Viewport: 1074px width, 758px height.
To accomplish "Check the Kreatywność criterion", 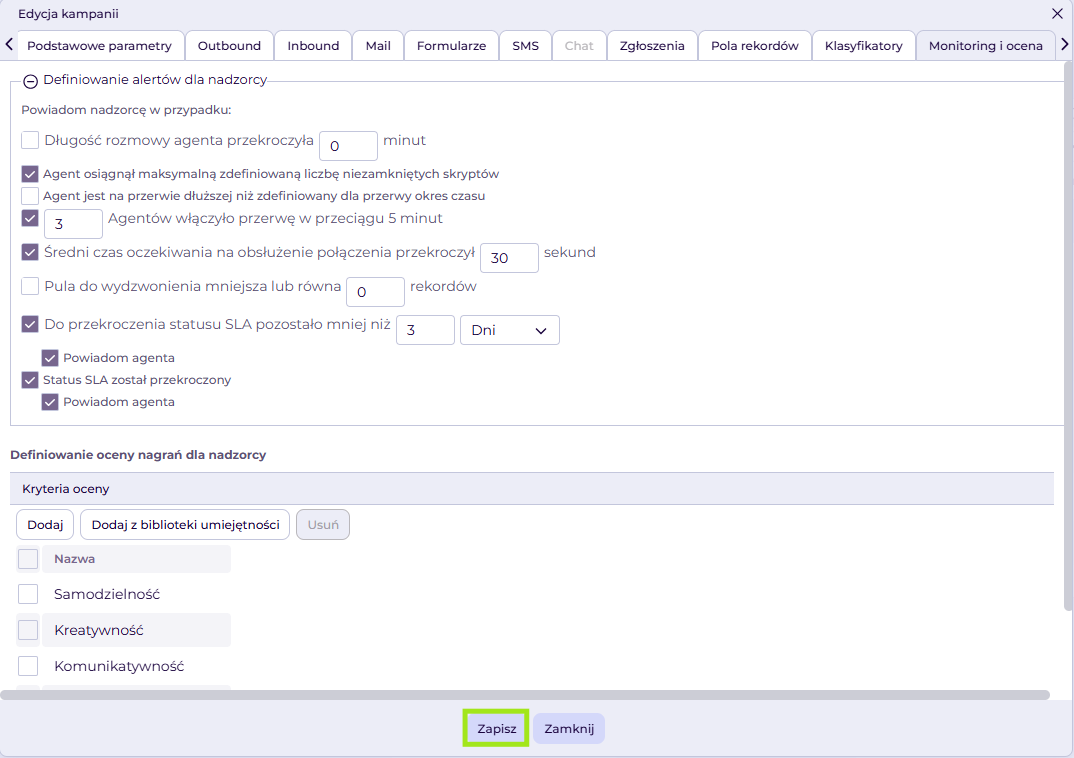I will [x=28, y=630].
